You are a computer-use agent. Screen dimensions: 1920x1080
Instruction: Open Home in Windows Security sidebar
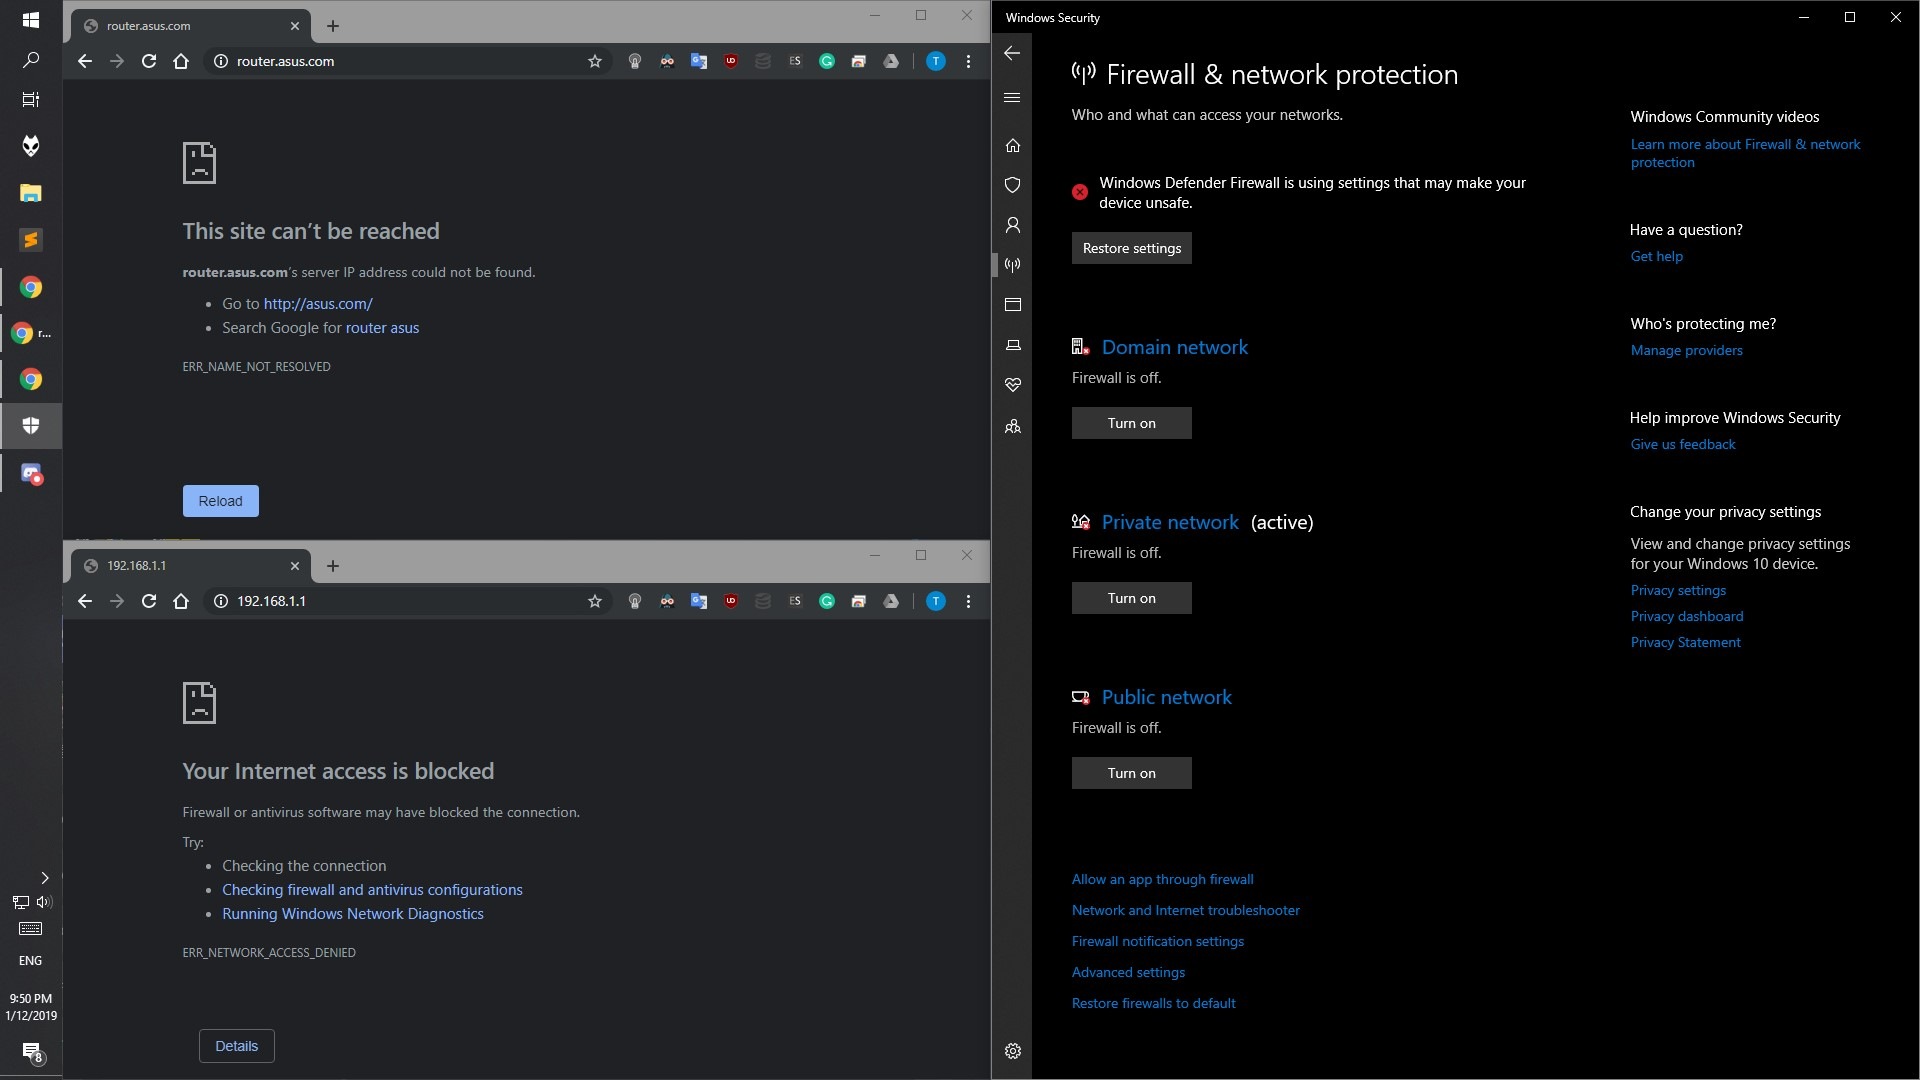pos(1012,146)
